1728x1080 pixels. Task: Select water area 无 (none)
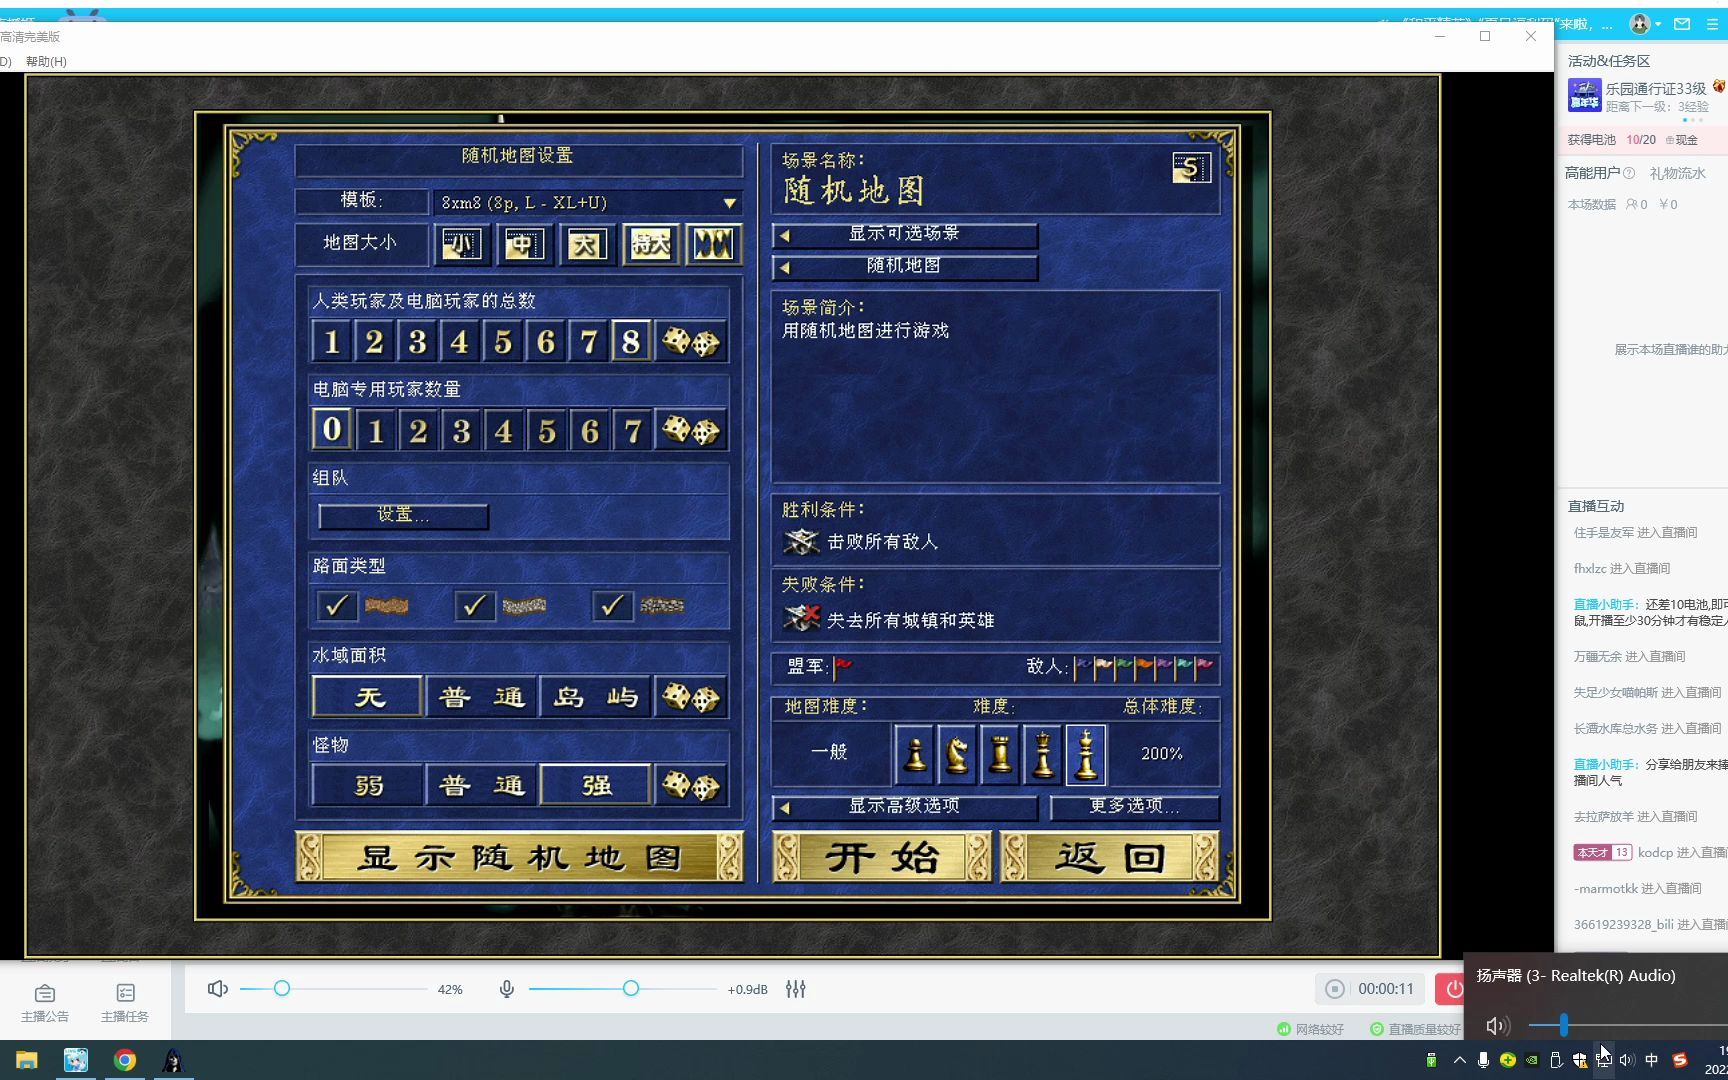coord(367,697)
